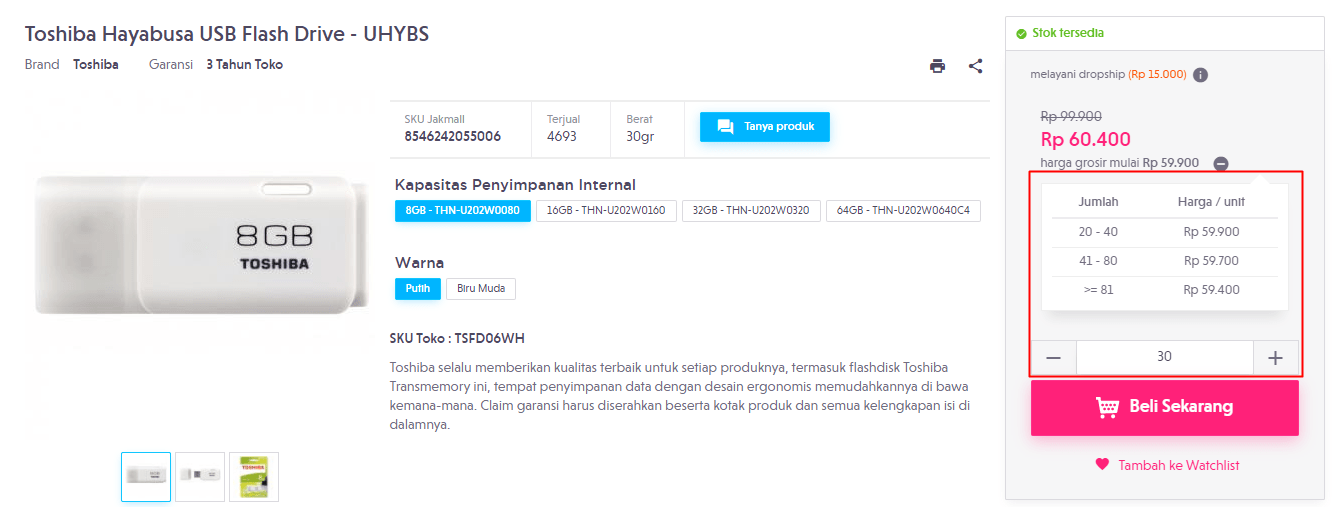Select Biru Muda color option

point(481,289)
